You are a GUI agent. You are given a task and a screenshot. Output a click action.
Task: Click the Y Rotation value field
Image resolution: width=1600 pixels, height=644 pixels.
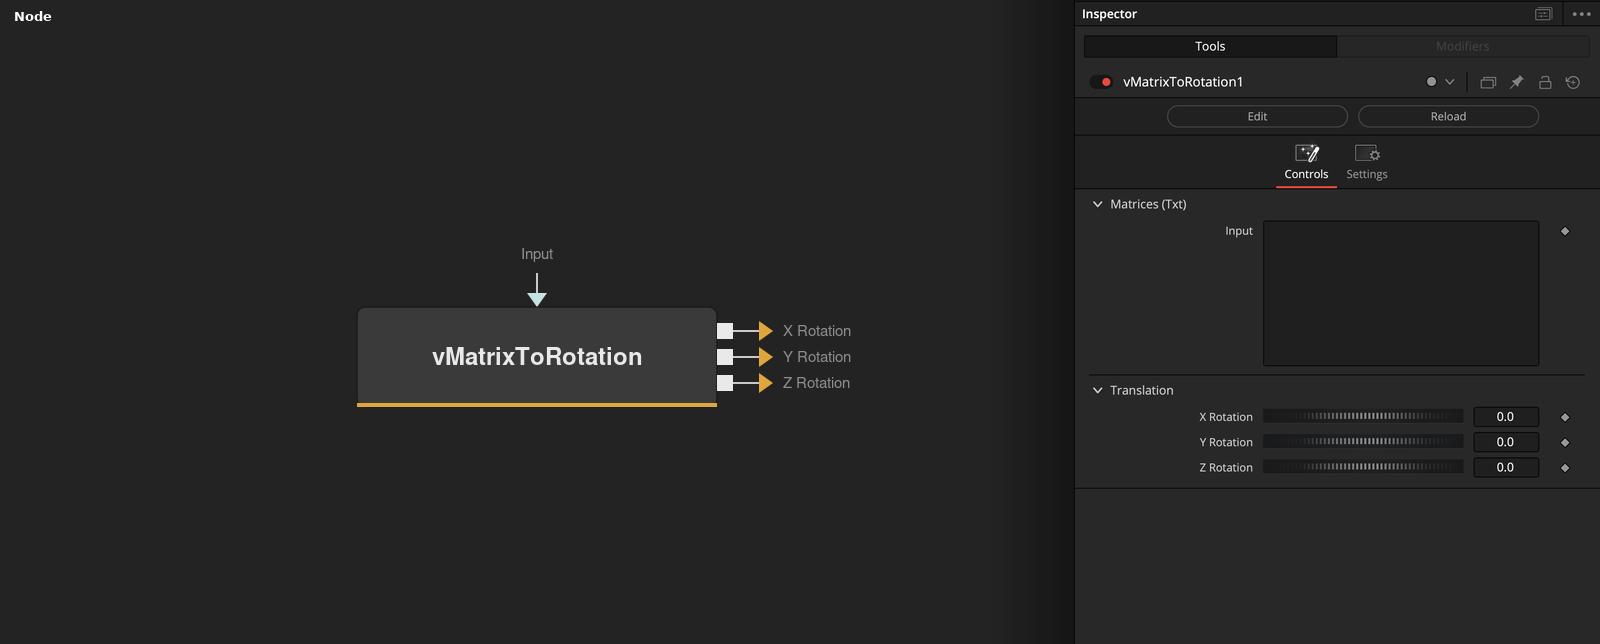pos(1506,442)
